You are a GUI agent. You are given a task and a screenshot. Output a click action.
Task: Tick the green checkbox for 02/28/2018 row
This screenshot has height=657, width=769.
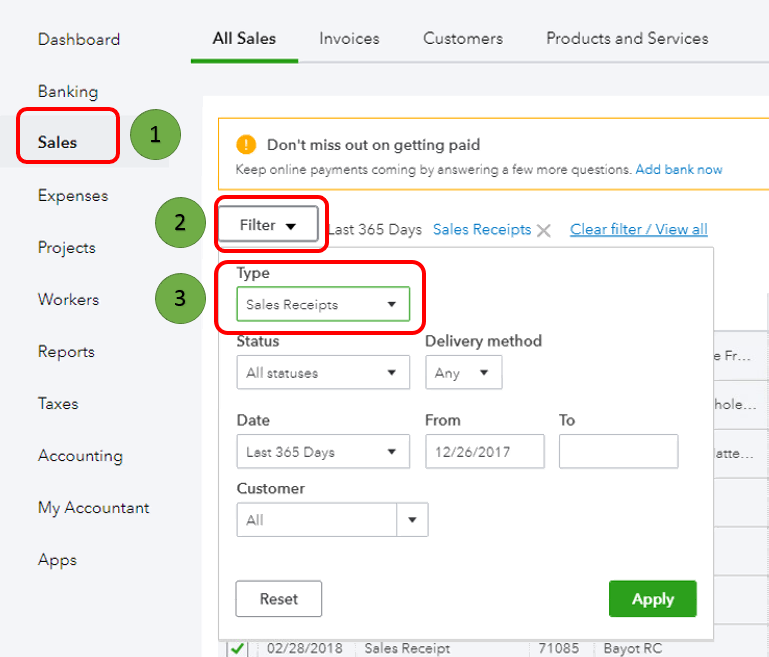coord(237,649)
